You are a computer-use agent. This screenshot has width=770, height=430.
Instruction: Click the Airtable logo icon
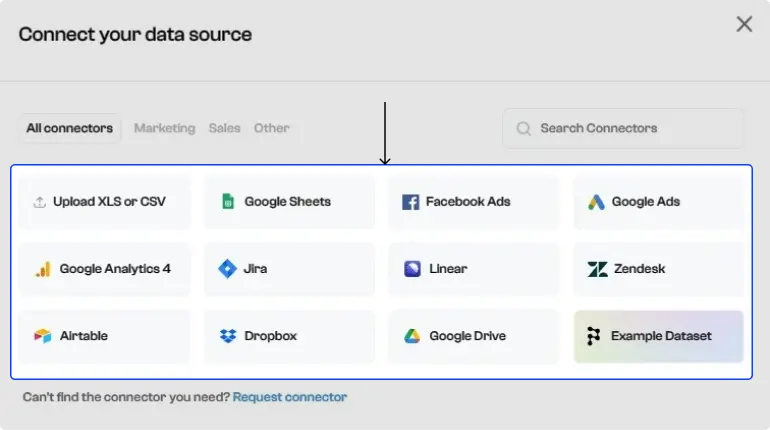point(42,336)
